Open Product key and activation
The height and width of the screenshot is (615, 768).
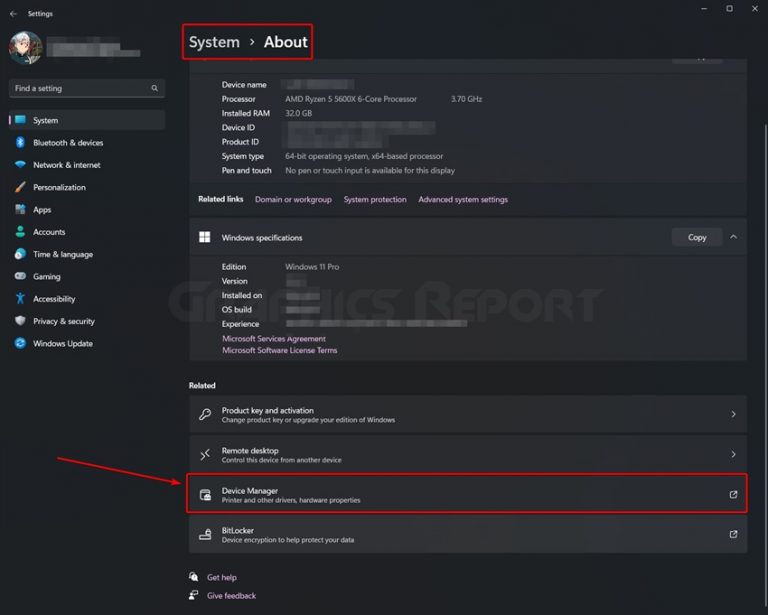[x=468, y=414]
